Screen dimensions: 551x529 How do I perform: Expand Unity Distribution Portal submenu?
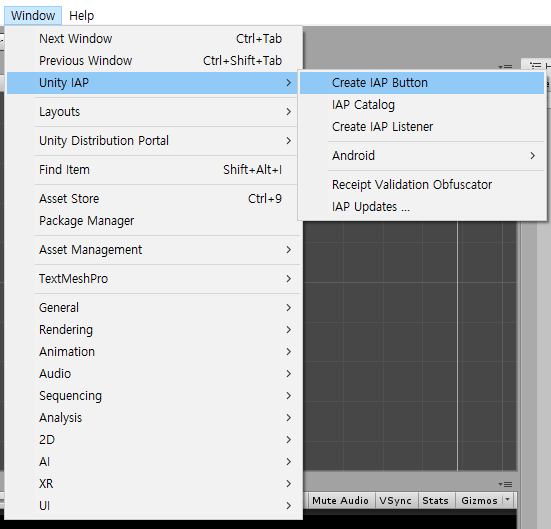[x=153, y=141]
